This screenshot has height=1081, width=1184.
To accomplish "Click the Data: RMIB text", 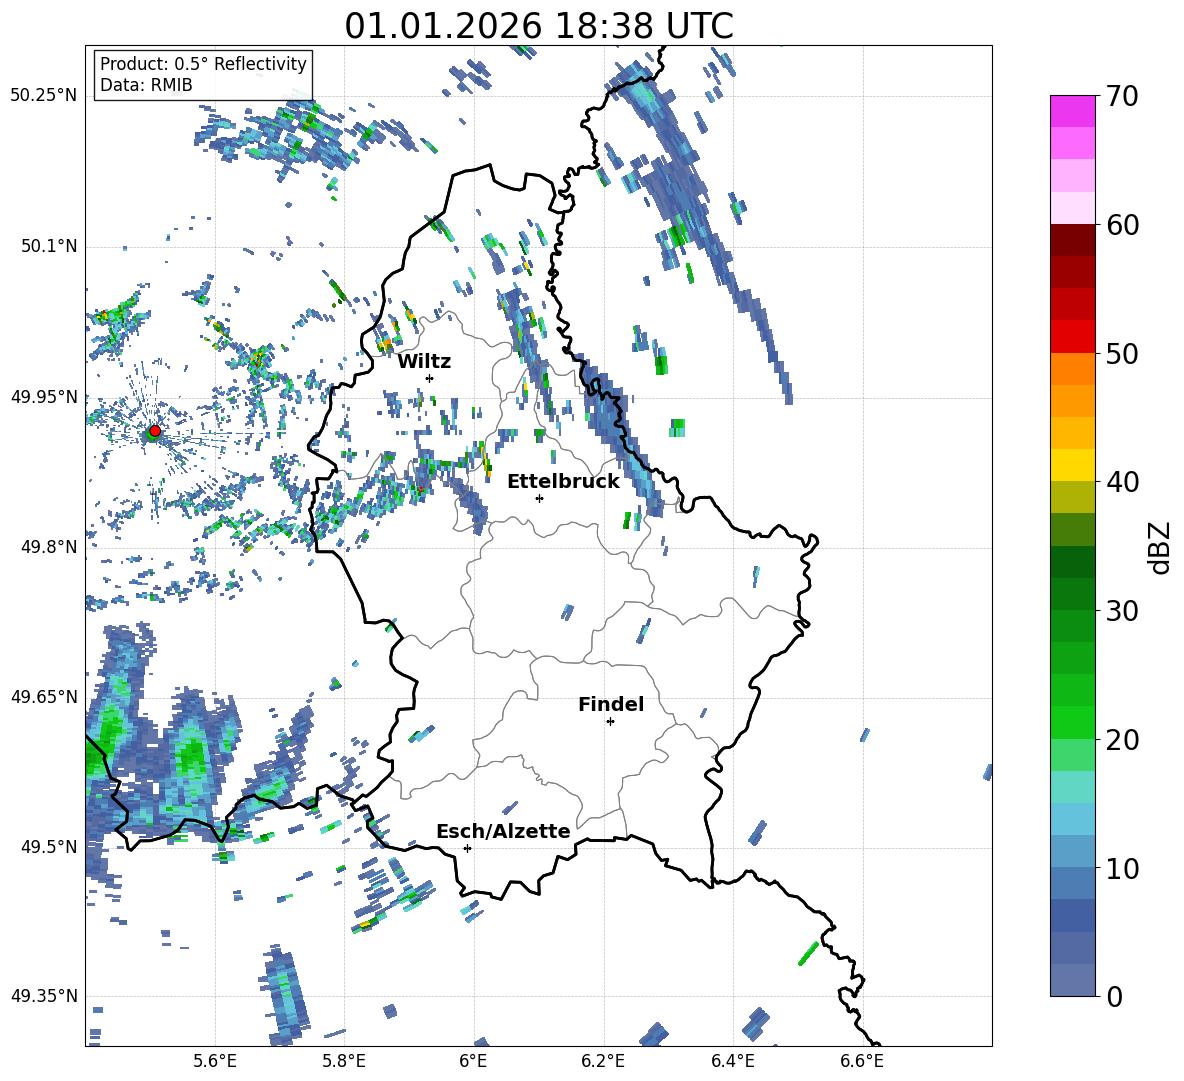I will [146, 85].
